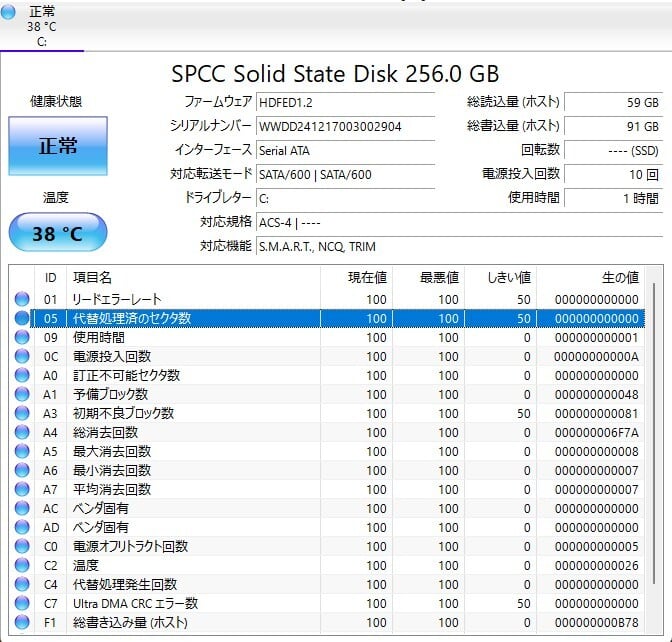Click the drive status orb at top-left
This screenshot has height=642, width=672.
click(10, 12)
